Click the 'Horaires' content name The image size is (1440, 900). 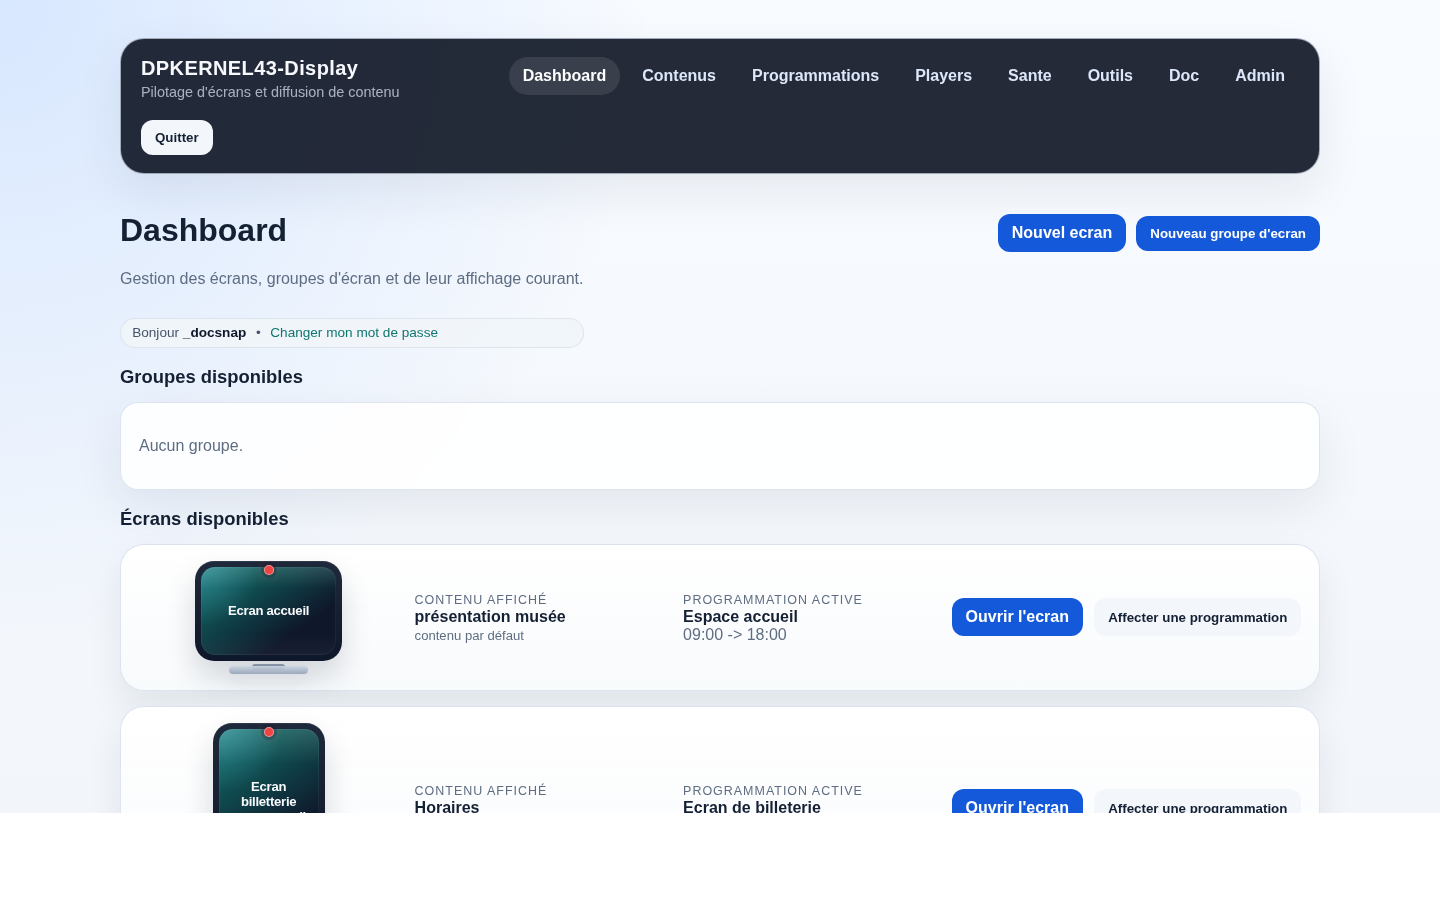[447, 806]
